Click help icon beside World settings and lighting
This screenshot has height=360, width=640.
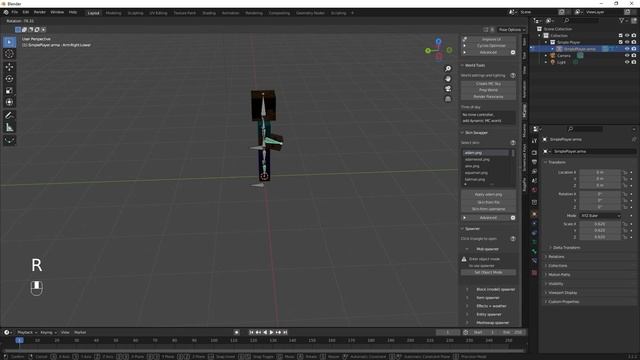(513, 76)
